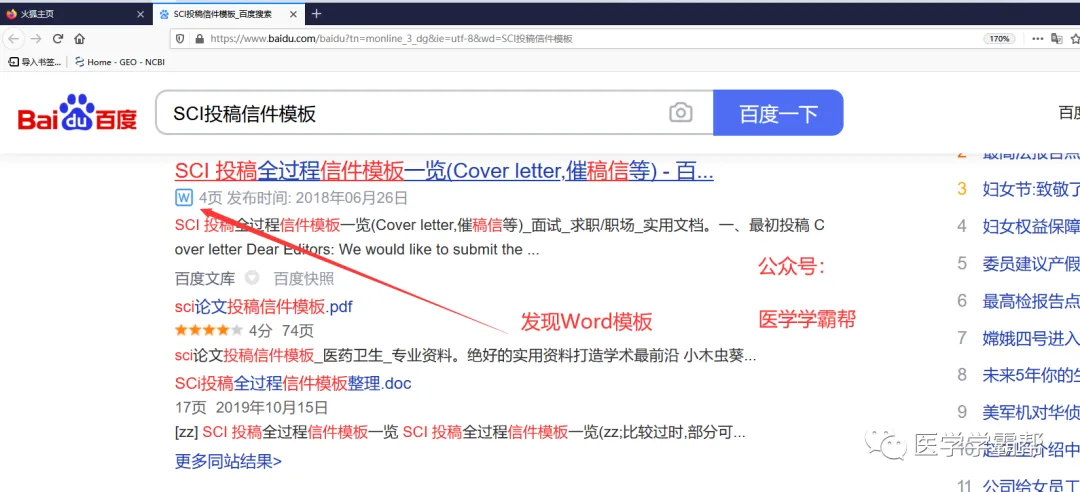The image size is (1080, 492).
Task: Click the translate page icon
Action: point(1057,39)
